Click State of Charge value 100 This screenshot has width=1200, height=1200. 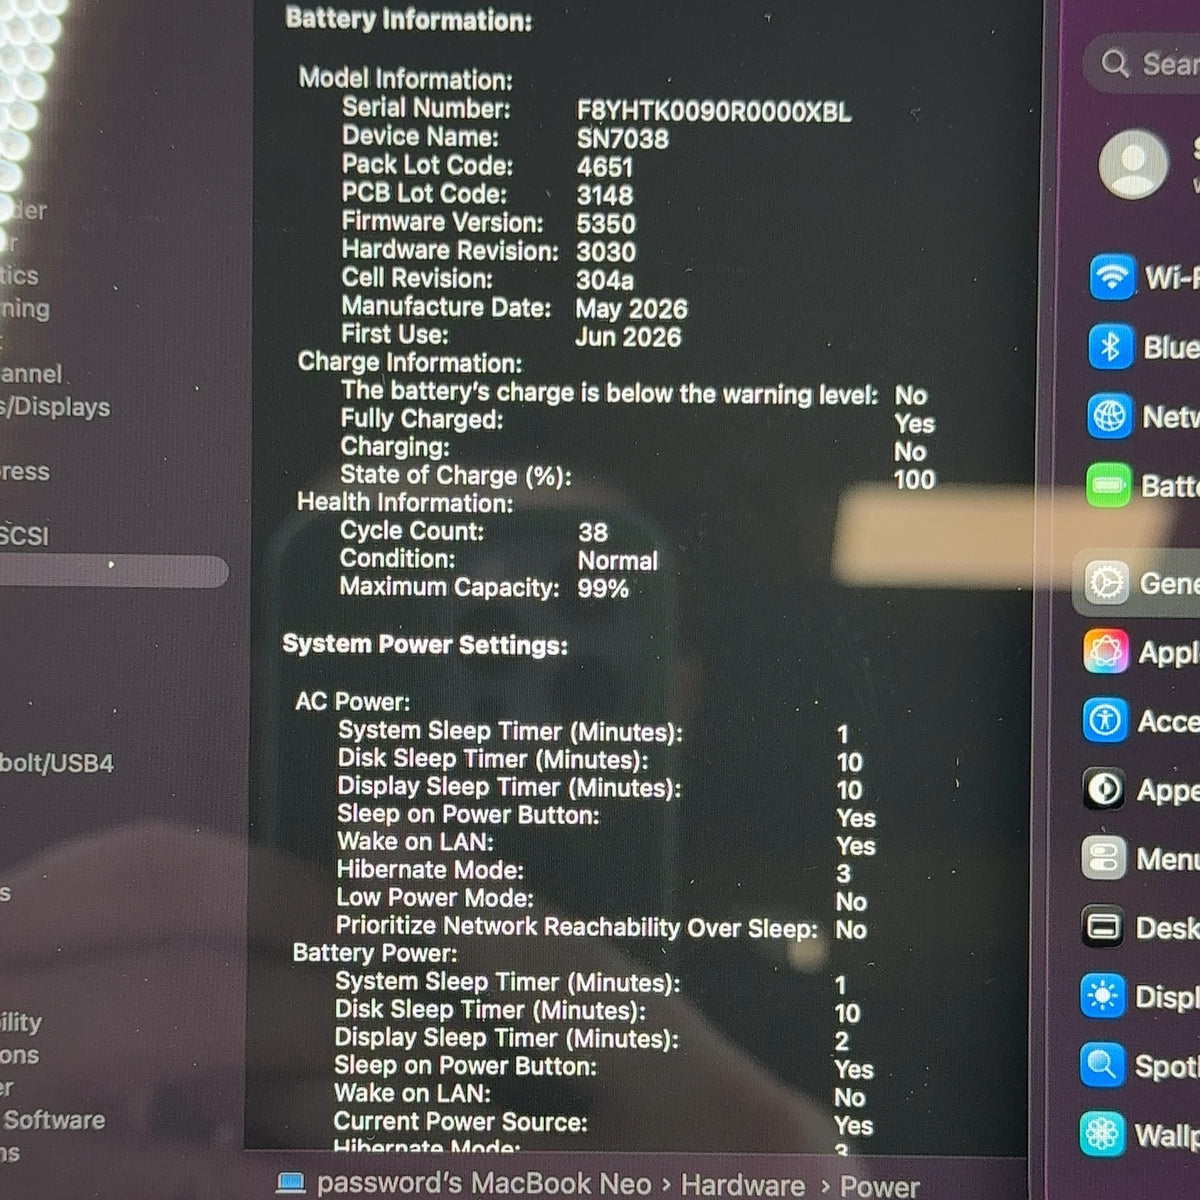pos(914,480)
